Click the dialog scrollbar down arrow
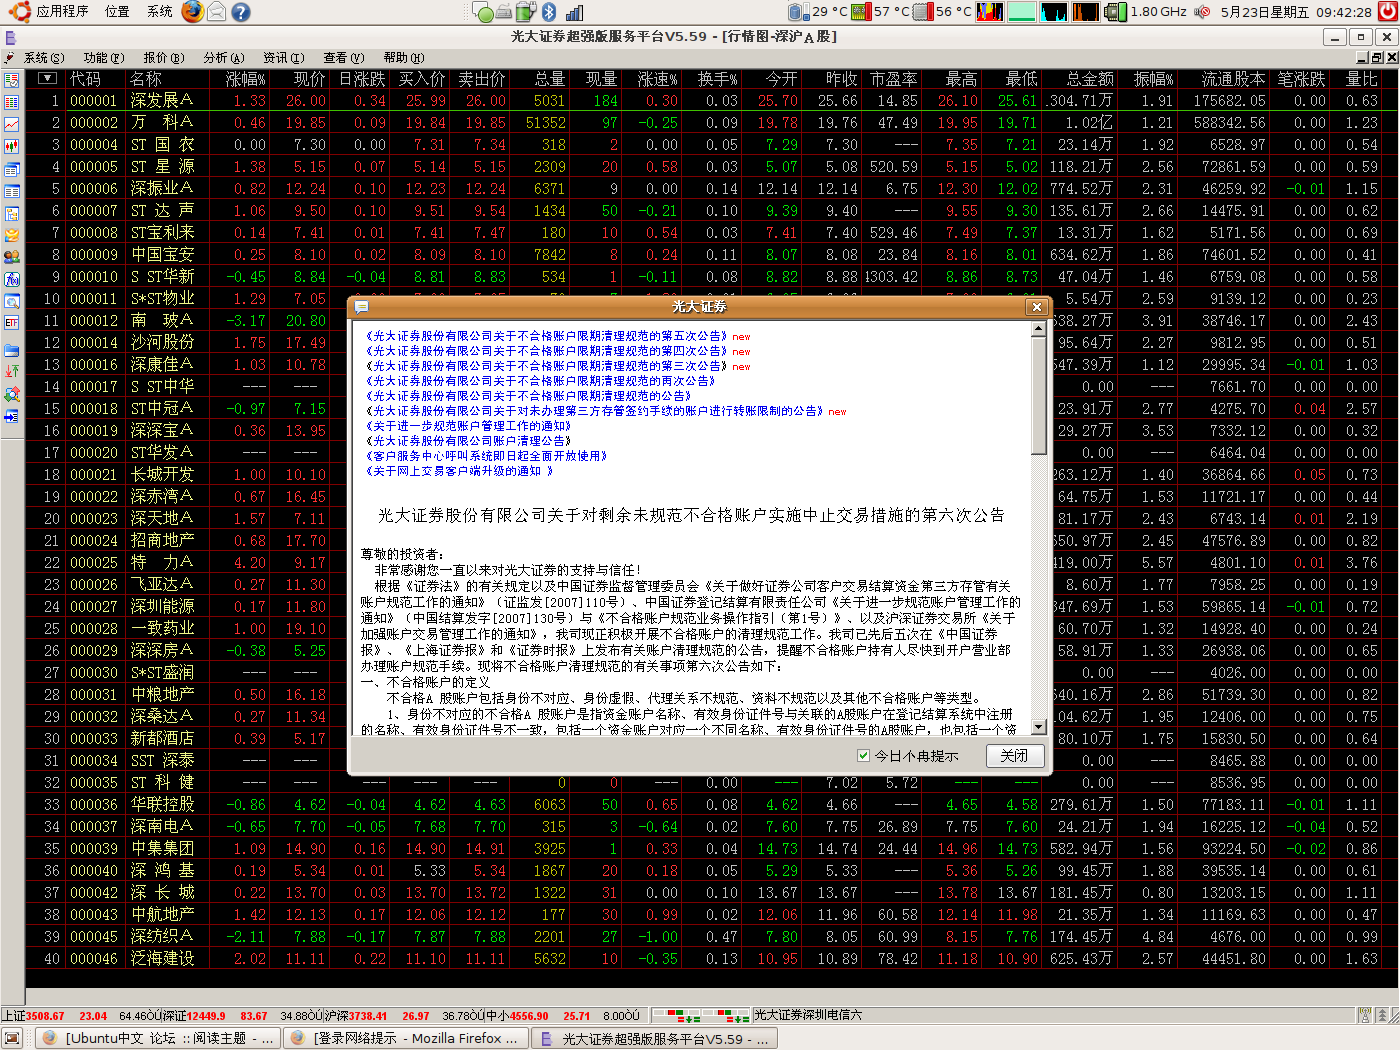1400x1050 pixels. coord(1039,728)
